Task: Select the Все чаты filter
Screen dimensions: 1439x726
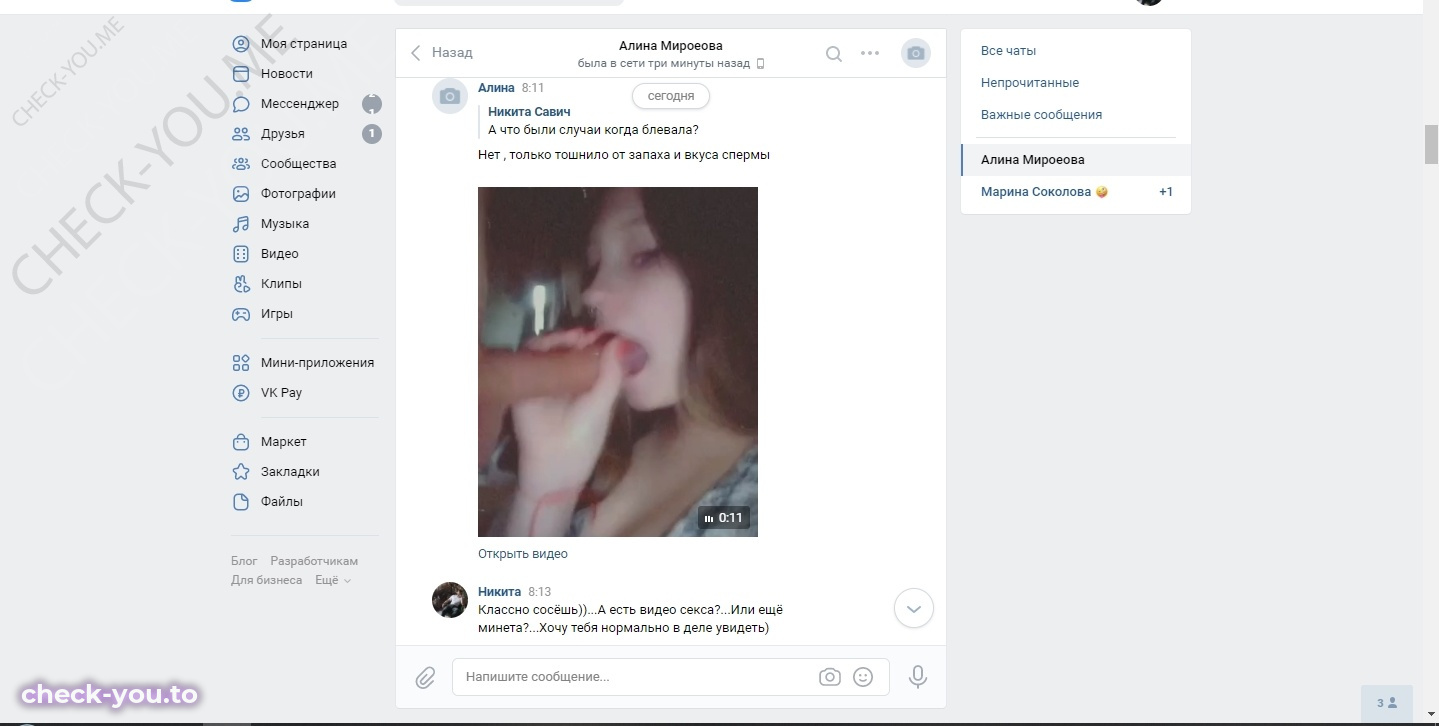Action: coord(1076,51)
